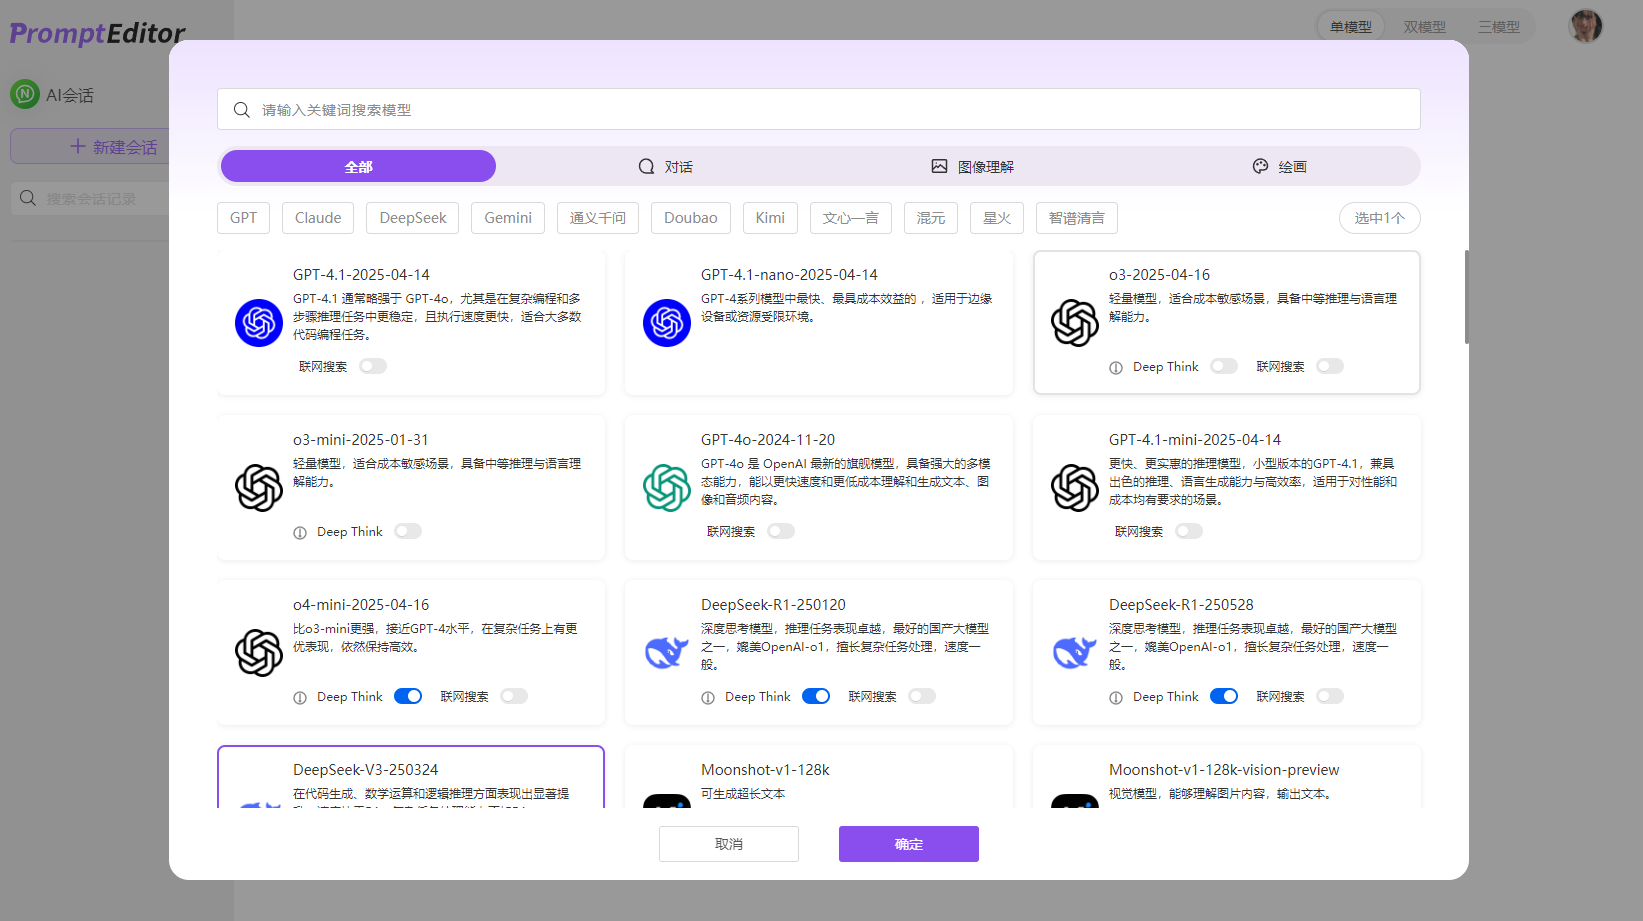This screenshot has height=921, width=1643.
Task: Open the 对话 category tab
Action: click(x=666, y=167)
